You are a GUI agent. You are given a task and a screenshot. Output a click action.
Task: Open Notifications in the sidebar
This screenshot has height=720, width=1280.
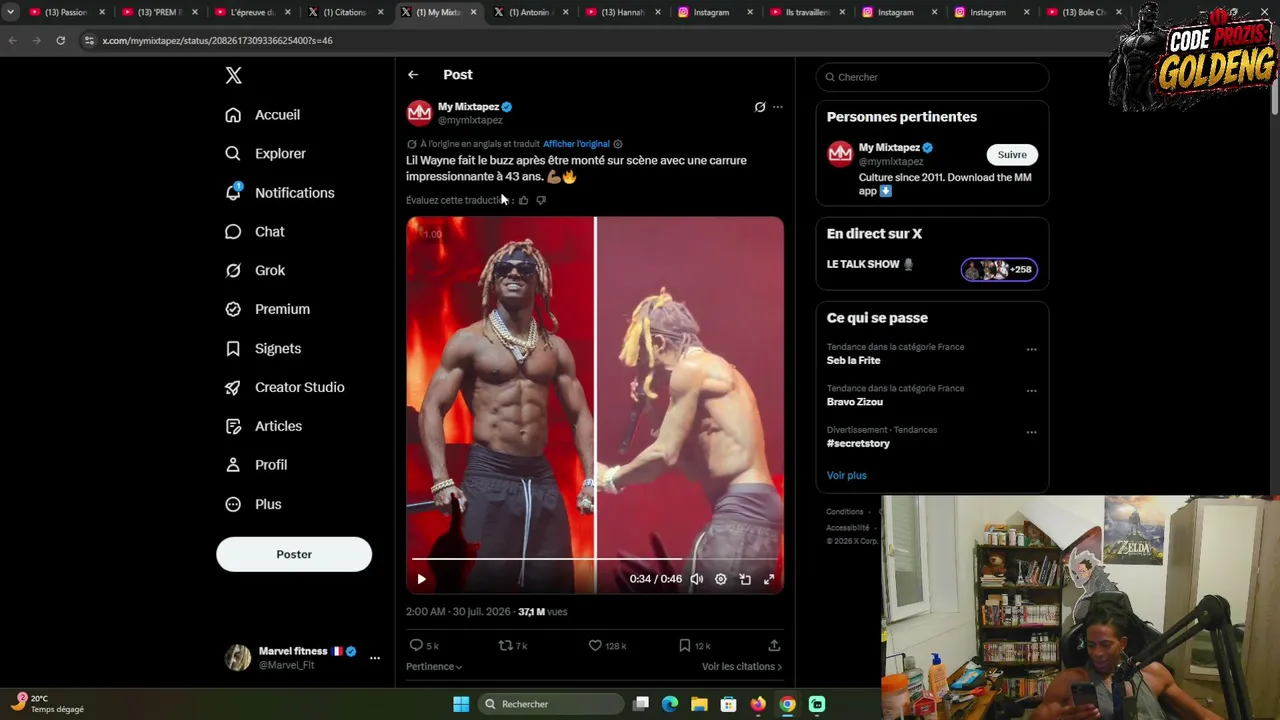point(280,193)
